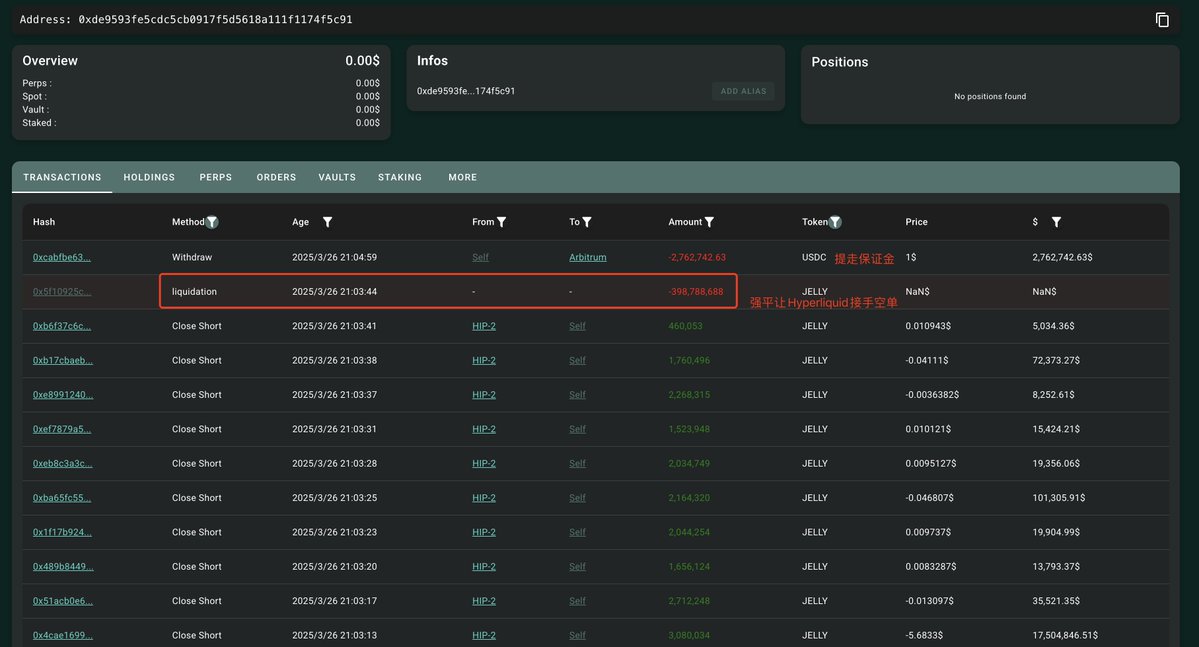1199x647 pixels.
Task: Click the Overview total 0.00$
Action: pos(362,60)
